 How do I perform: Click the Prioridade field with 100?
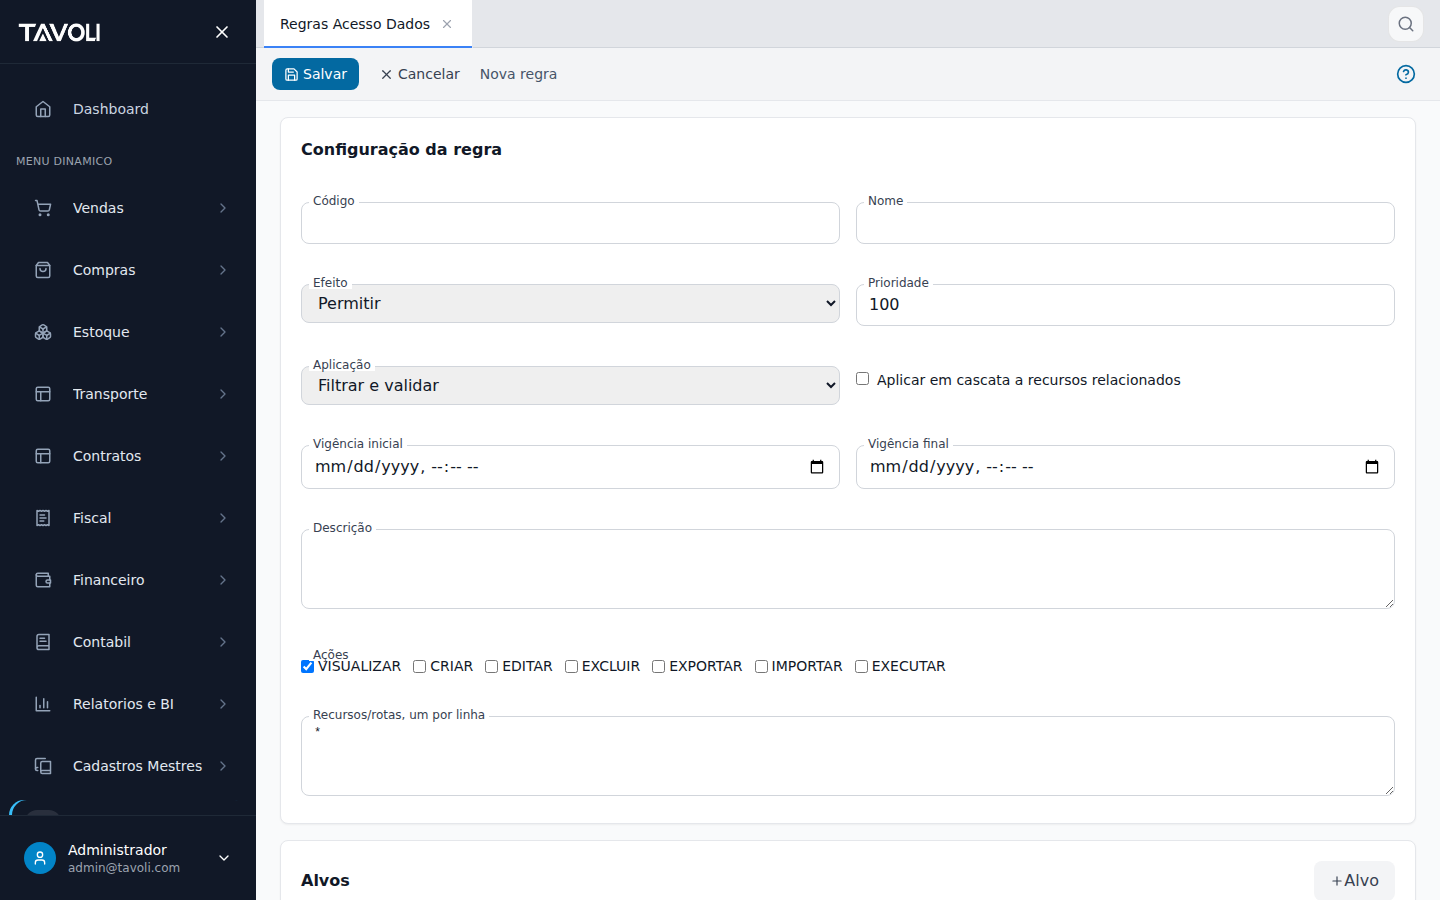coord(1125,305)
